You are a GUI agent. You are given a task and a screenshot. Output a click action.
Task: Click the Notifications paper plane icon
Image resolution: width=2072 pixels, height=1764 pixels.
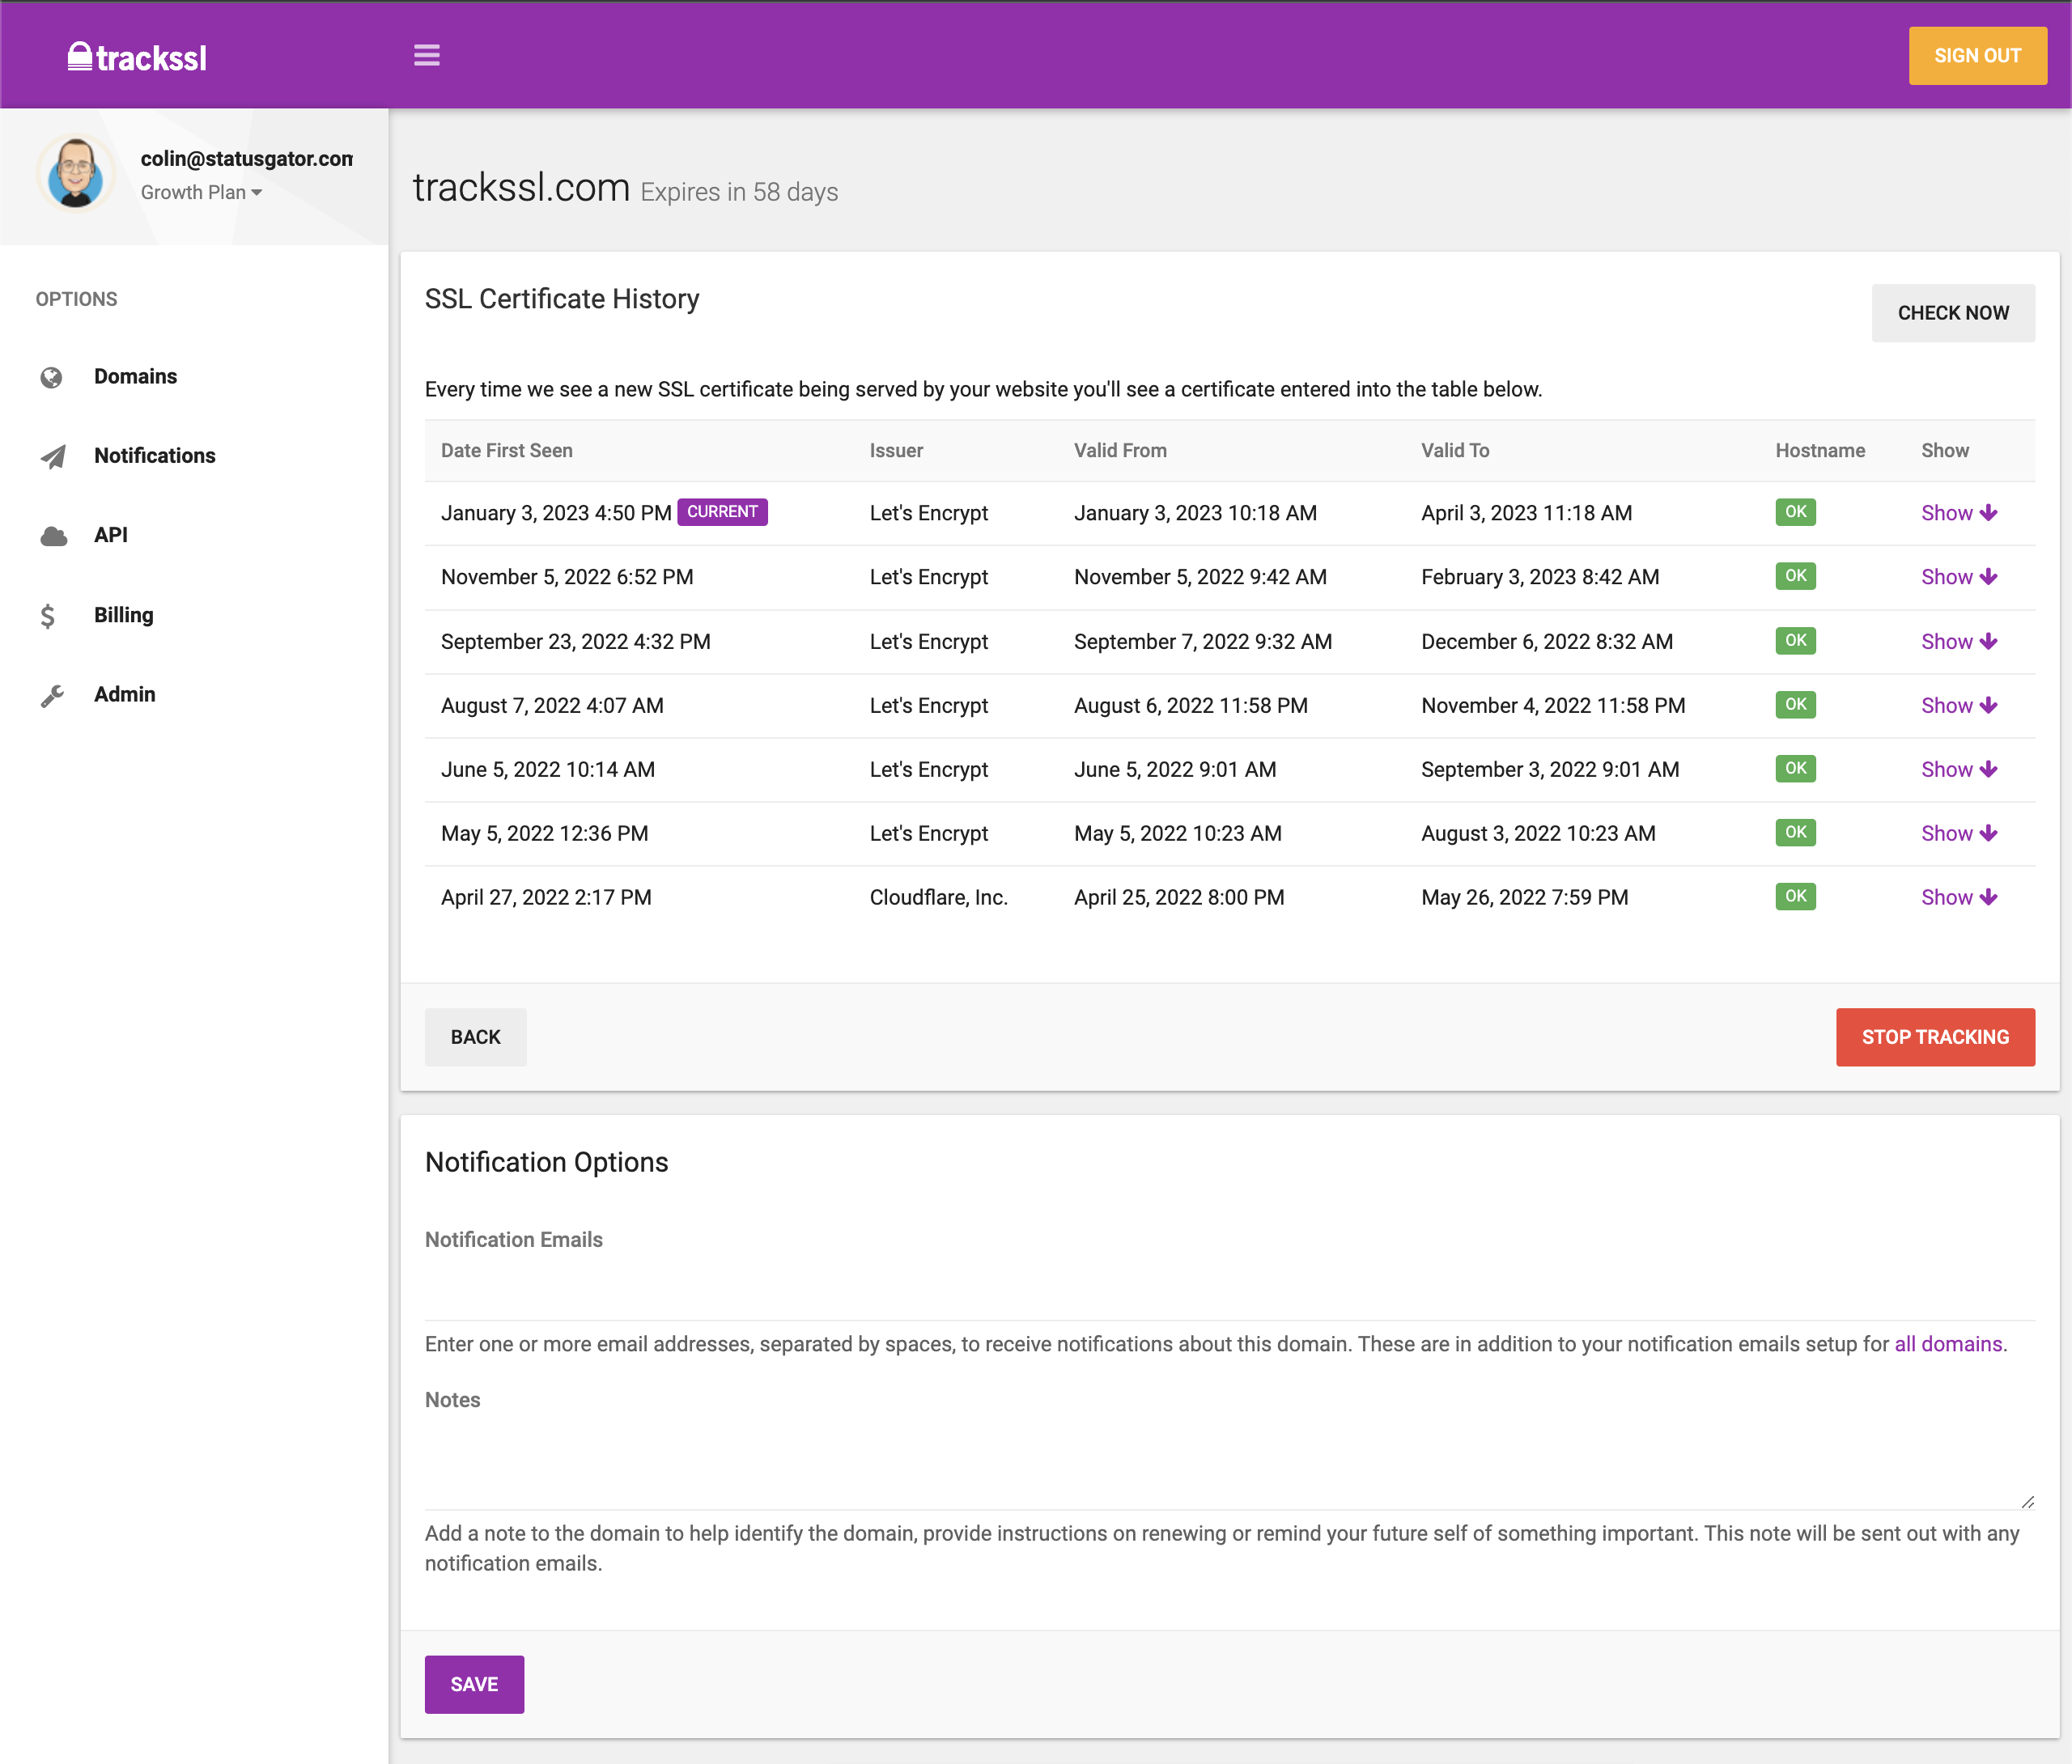(53, 457)
